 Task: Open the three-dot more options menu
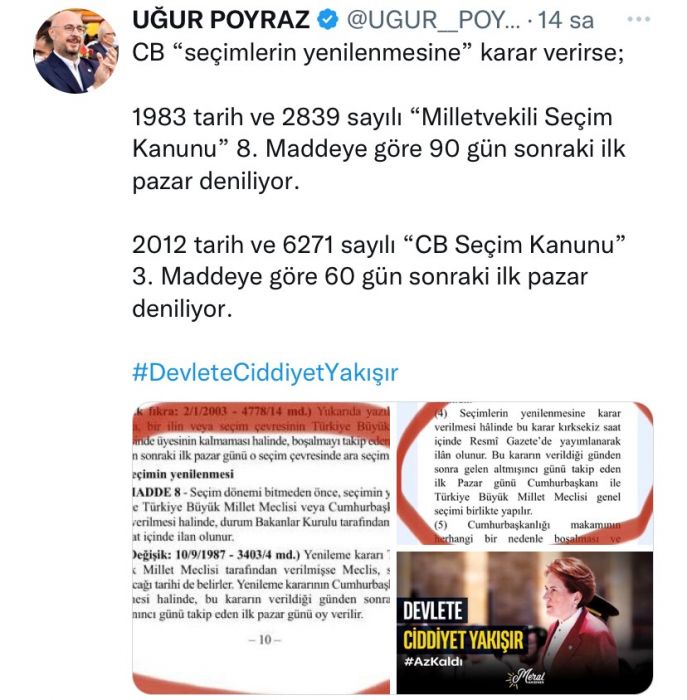[x=638, y=19]
